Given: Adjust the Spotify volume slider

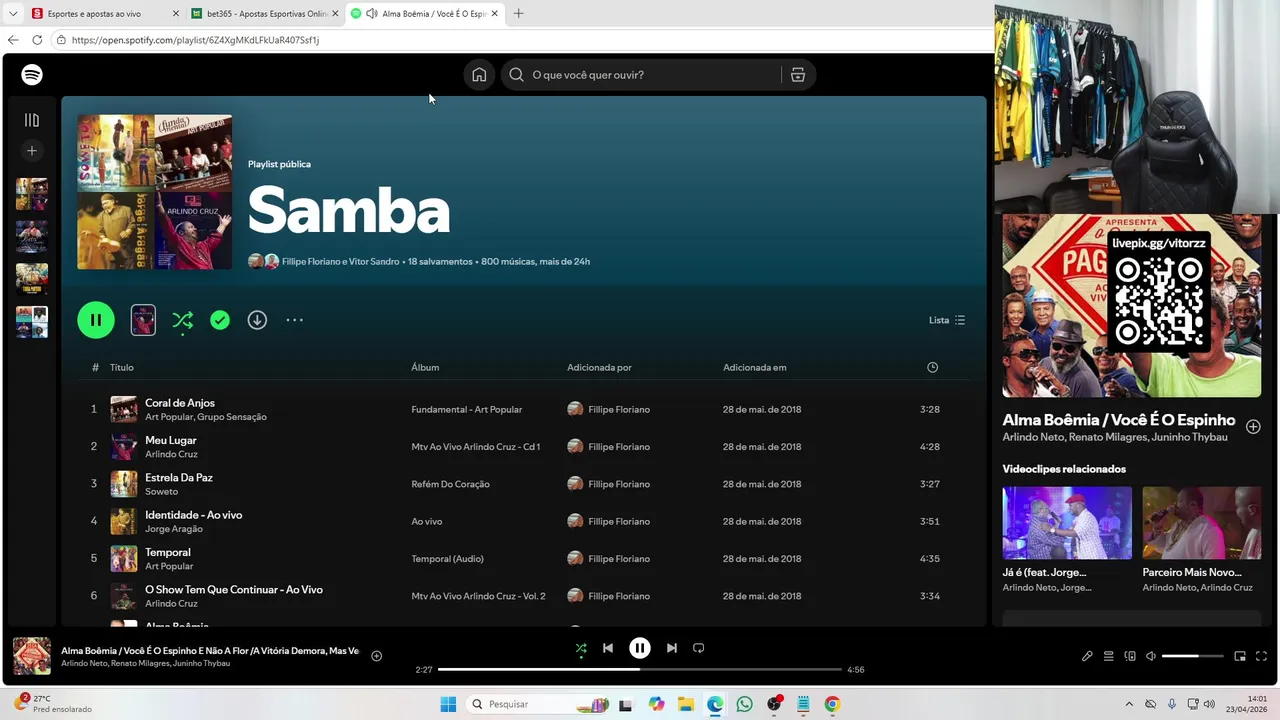Looking at the screenshot, I should click(1193, 656).
